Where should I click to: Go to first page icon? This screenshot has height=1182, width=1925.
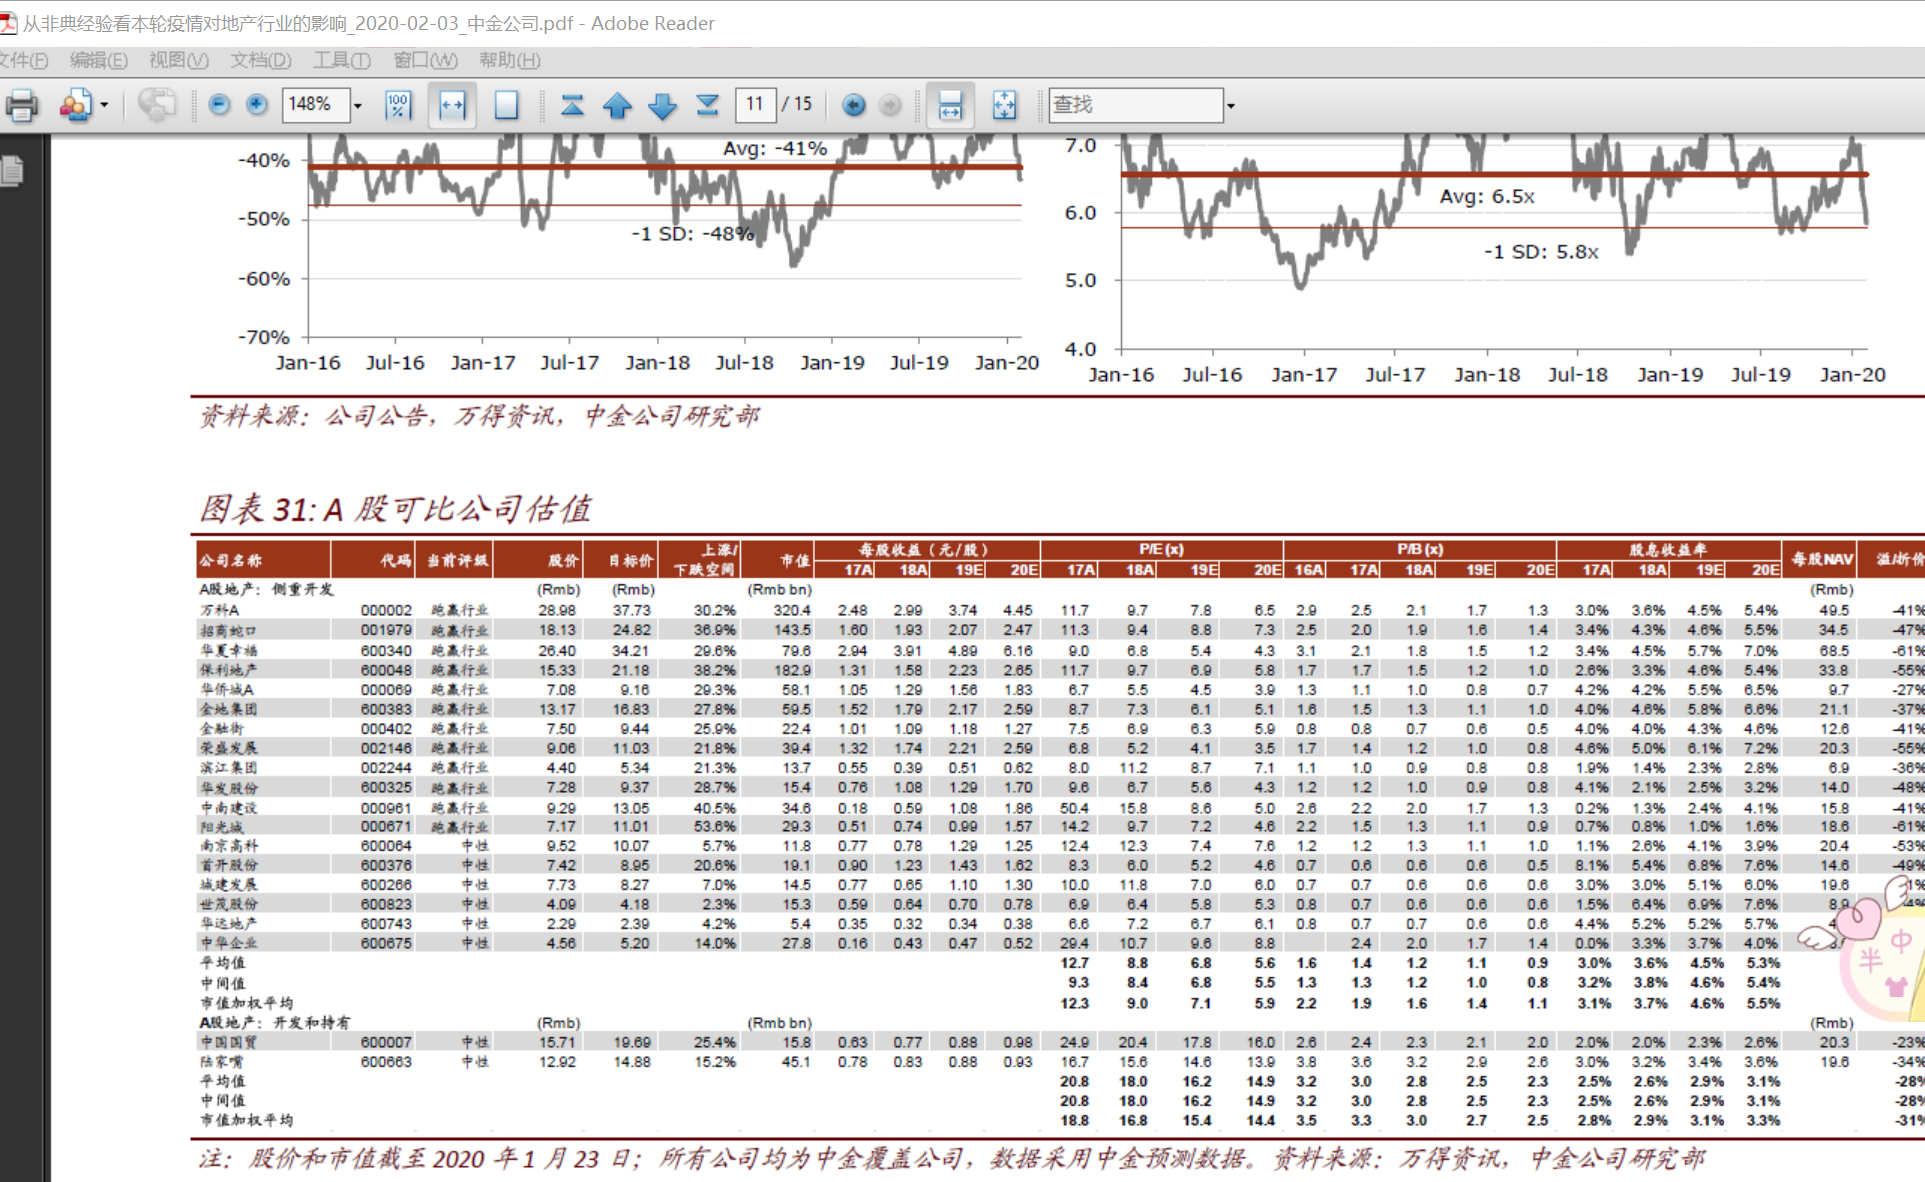click(572, 105)
